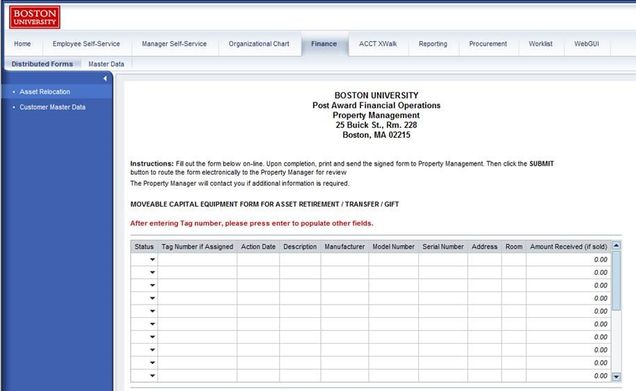The width and height of the screenshot is (636, 391).
Task: Open the Employee Self-Service tab
Action: click(86, 44)
